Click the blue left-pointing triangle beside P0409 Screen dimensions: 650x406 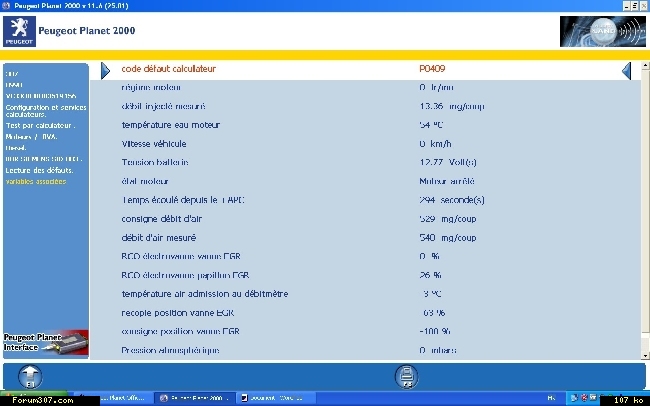click(x=626, y=71)
